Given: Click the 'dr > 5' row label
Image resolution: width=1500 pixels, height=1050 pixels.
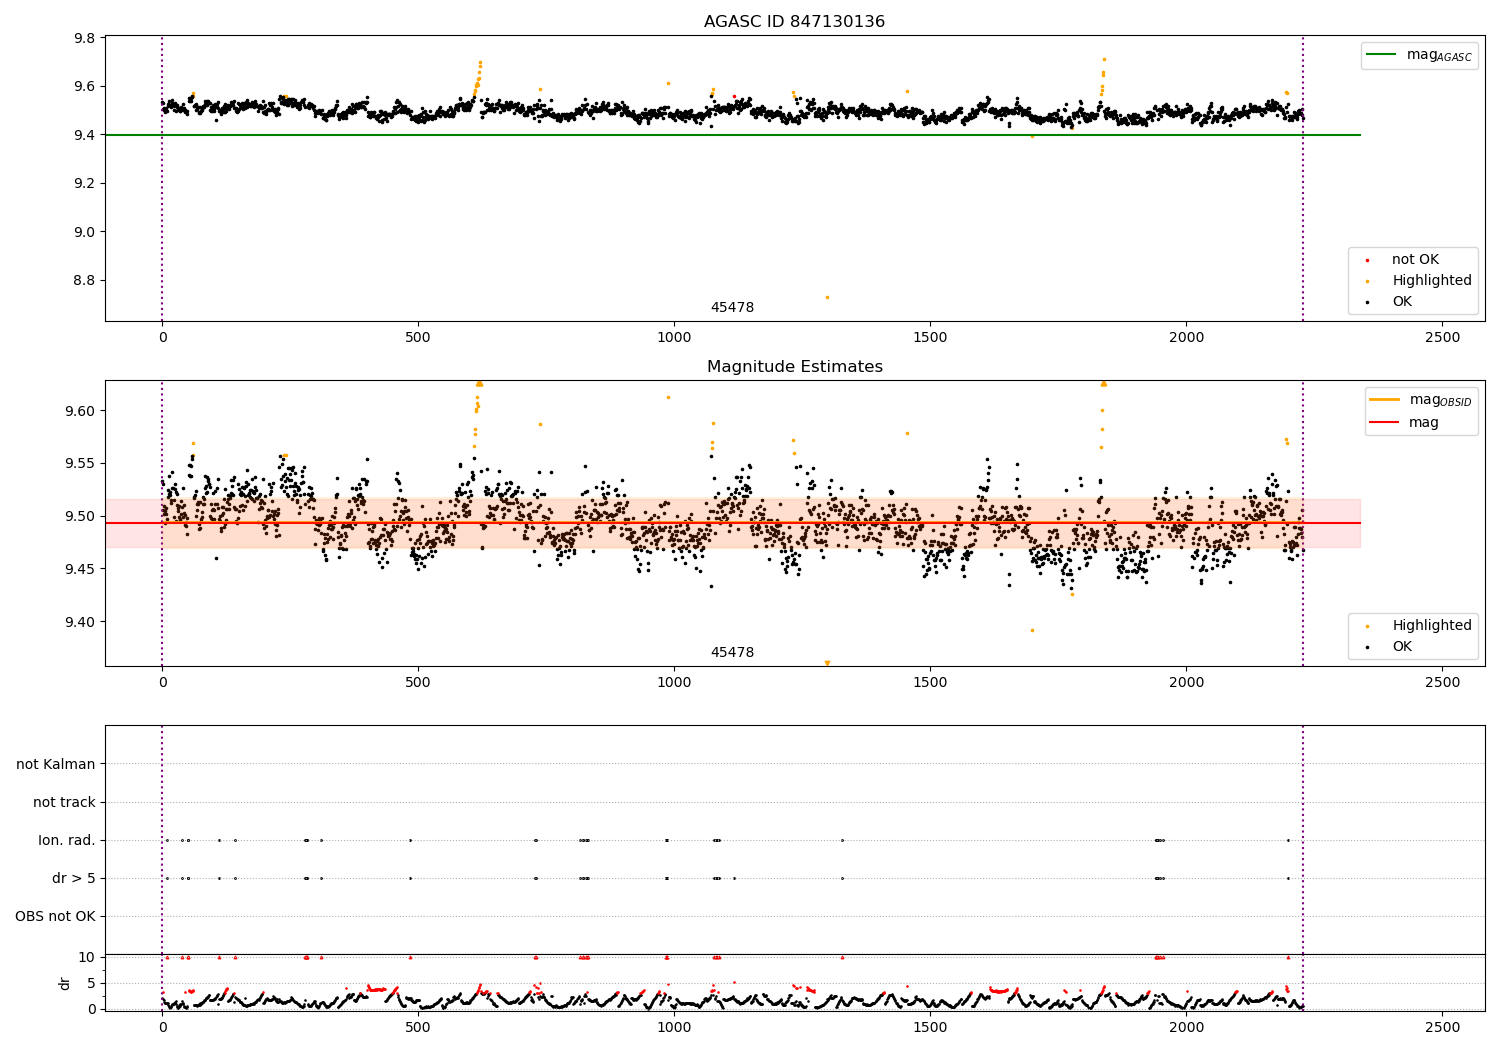Looking at the screenshot, I should pyautogui.click(x=74, y=878).
